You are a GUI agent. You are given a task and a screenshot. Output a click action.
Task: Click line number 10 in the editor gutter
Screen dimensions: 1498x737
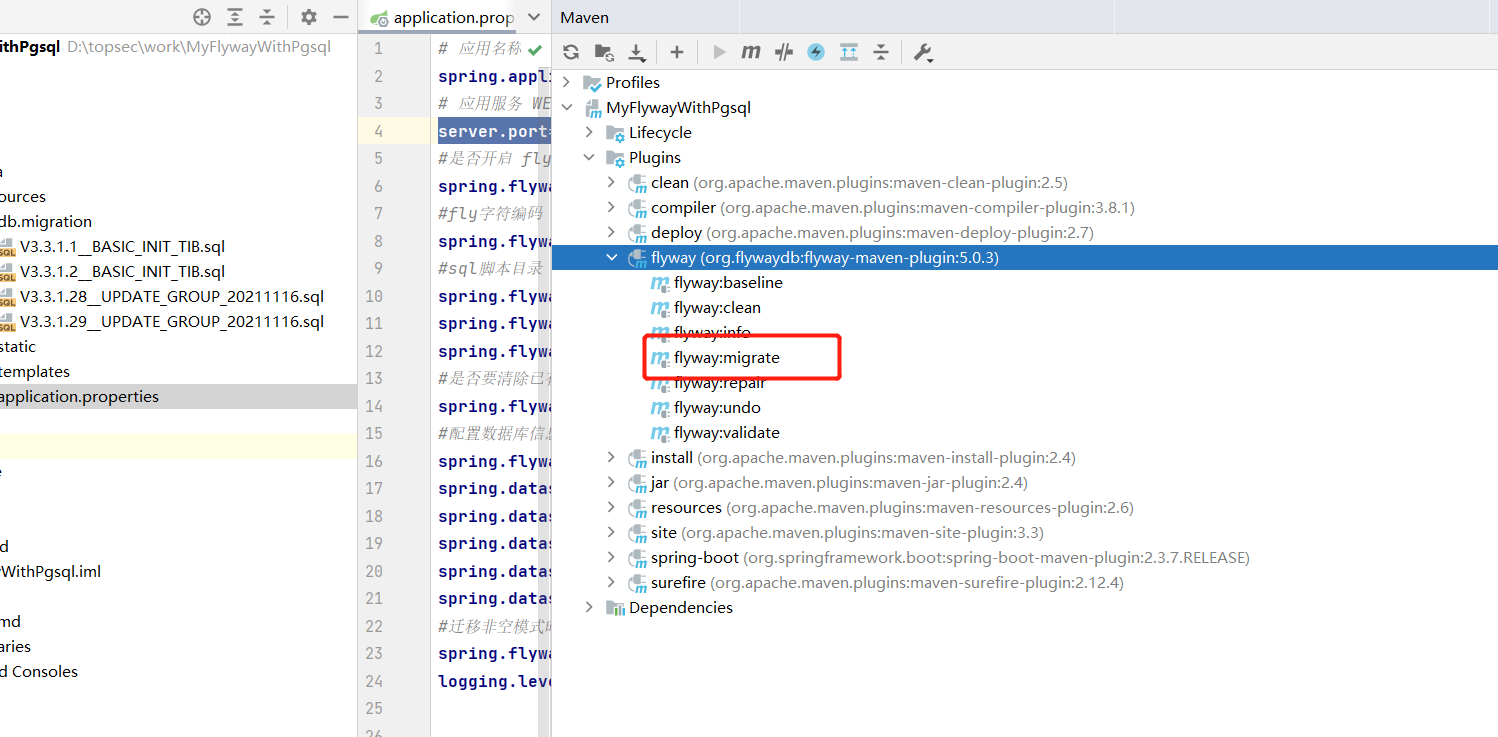click(374, 296)
